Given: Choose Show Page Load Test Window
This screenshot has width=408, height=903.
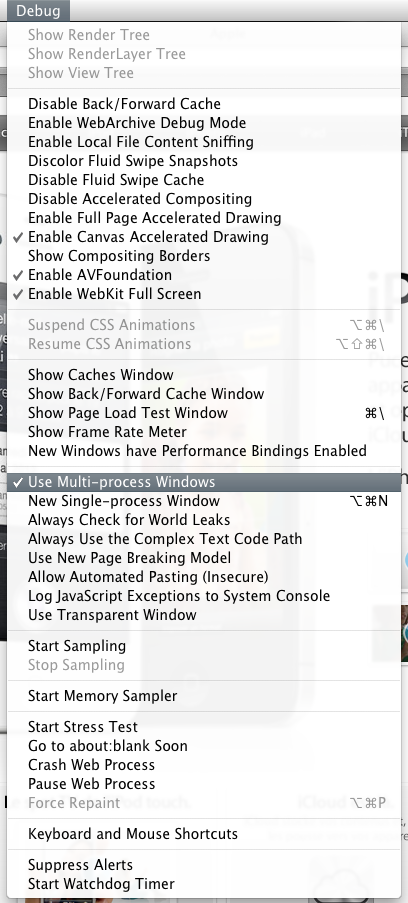Looking at the screenshot, I should coord(204,413).
